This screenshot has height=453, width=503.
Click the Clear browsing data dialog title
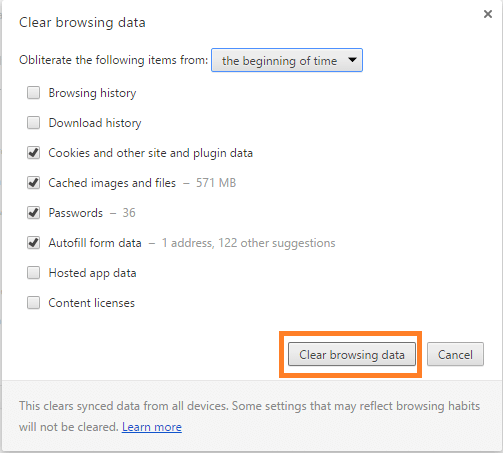82,23
